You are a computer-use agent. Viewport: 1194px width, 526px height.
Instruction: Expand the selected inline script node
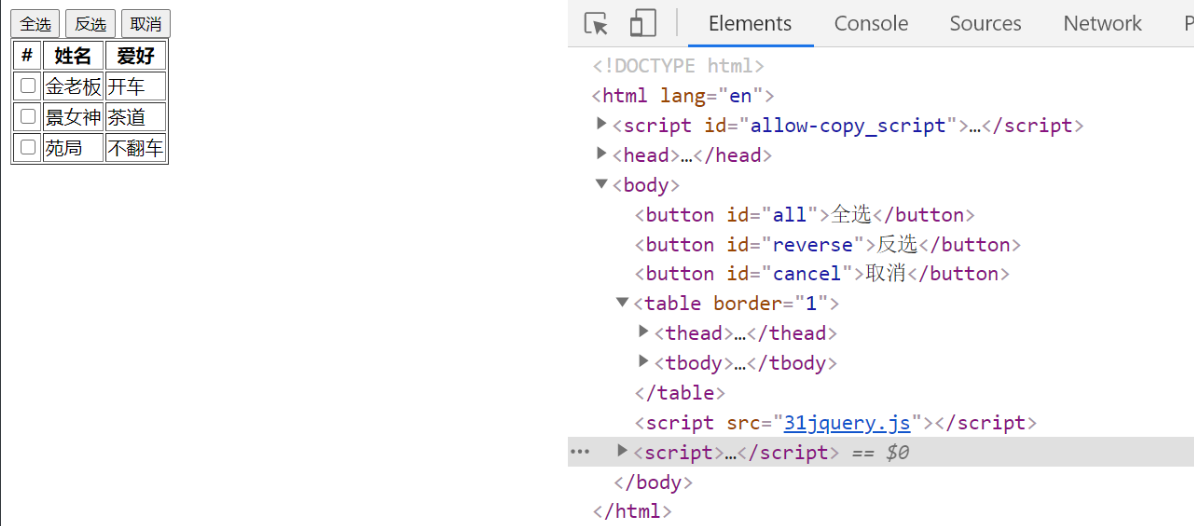pos(622,451)
